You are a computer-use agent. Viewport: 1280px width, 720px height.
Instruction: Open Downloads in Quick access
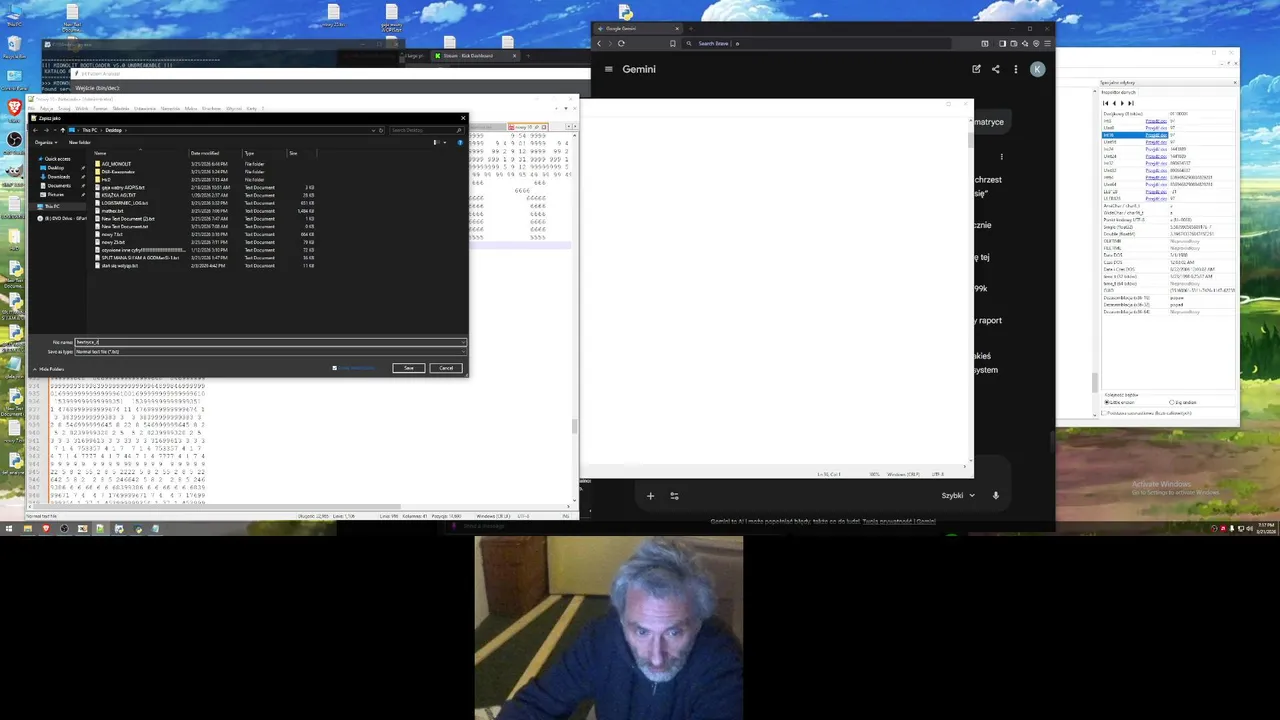point(59,177)
